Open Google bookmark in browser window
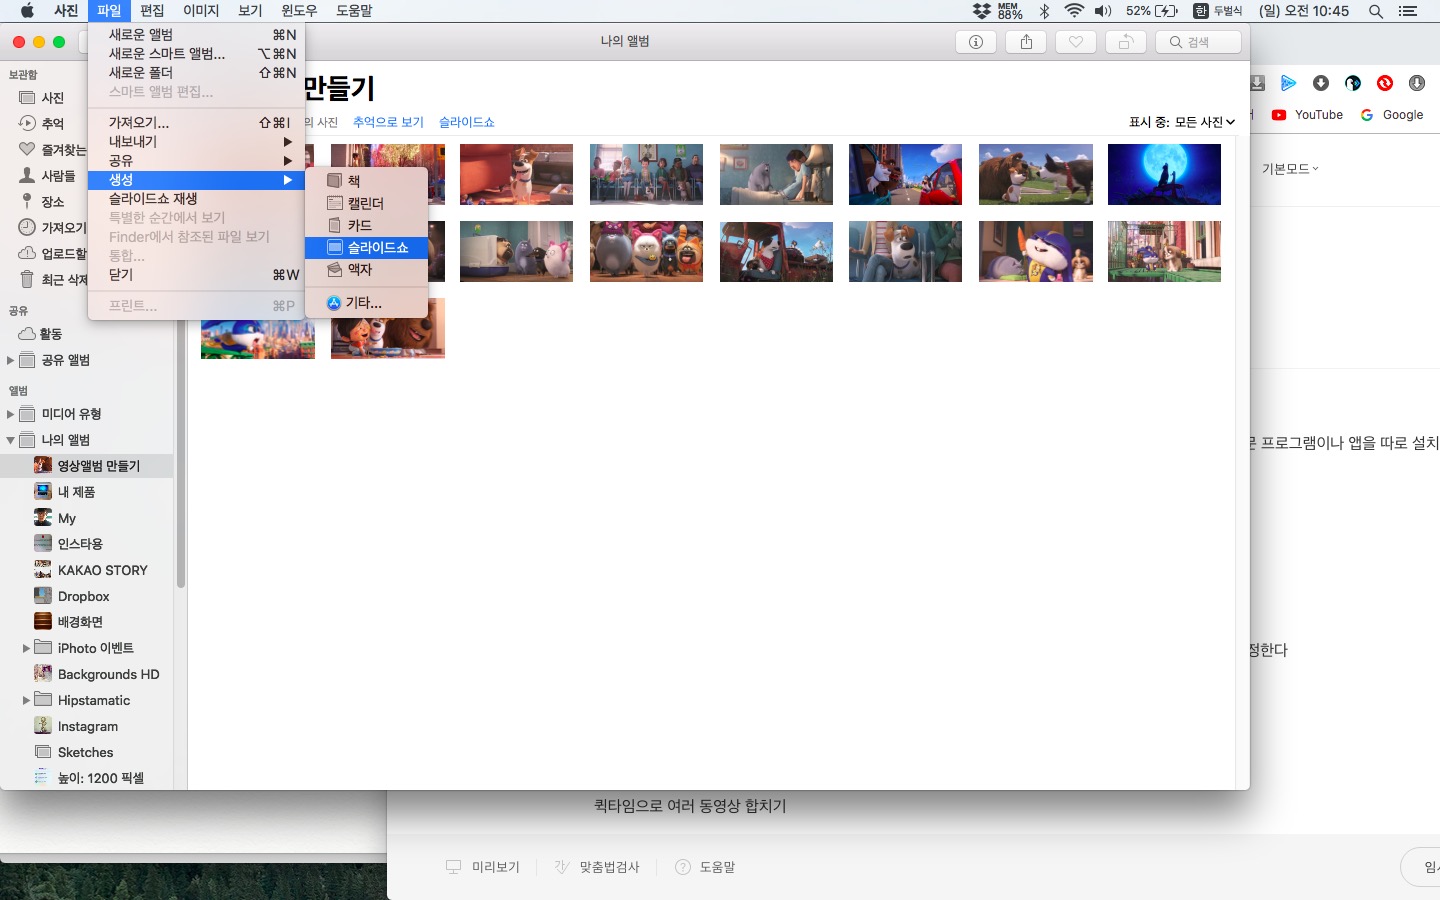Viewport: 1440px width, 900px height. tap(1392, 115)
